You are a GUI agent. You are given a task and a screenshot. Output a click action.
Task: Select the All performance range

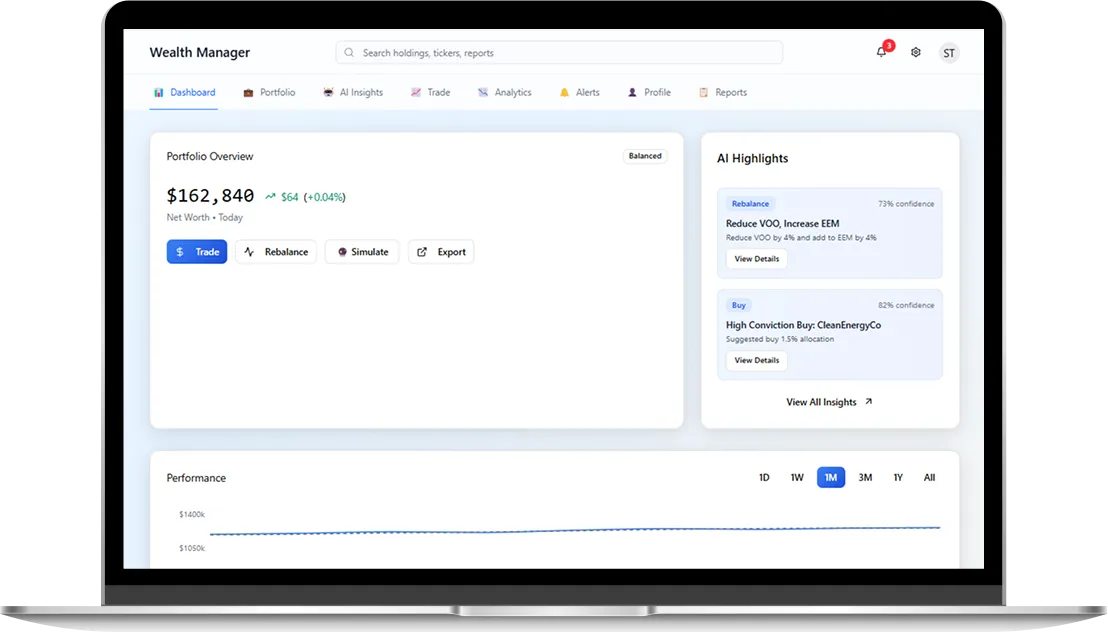point(929,478)
